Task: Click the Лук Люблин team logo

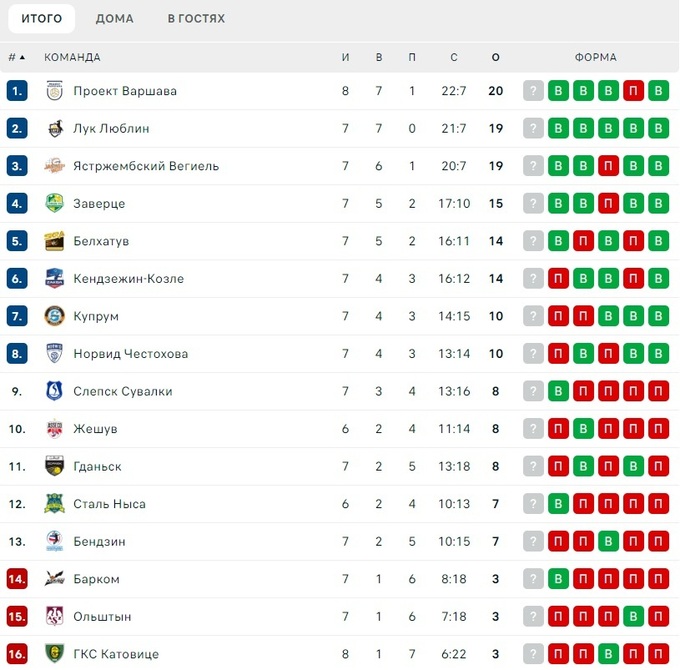Action: click(55, 129)
